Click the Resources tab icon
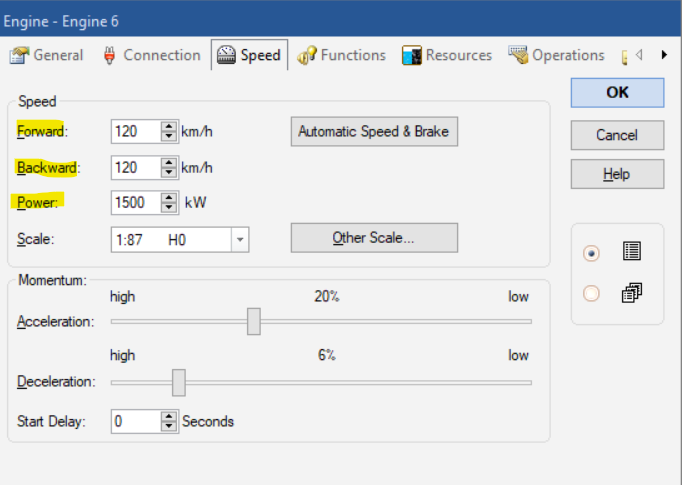The height and width of the screenshot is (485, 682). pos(411,56)
